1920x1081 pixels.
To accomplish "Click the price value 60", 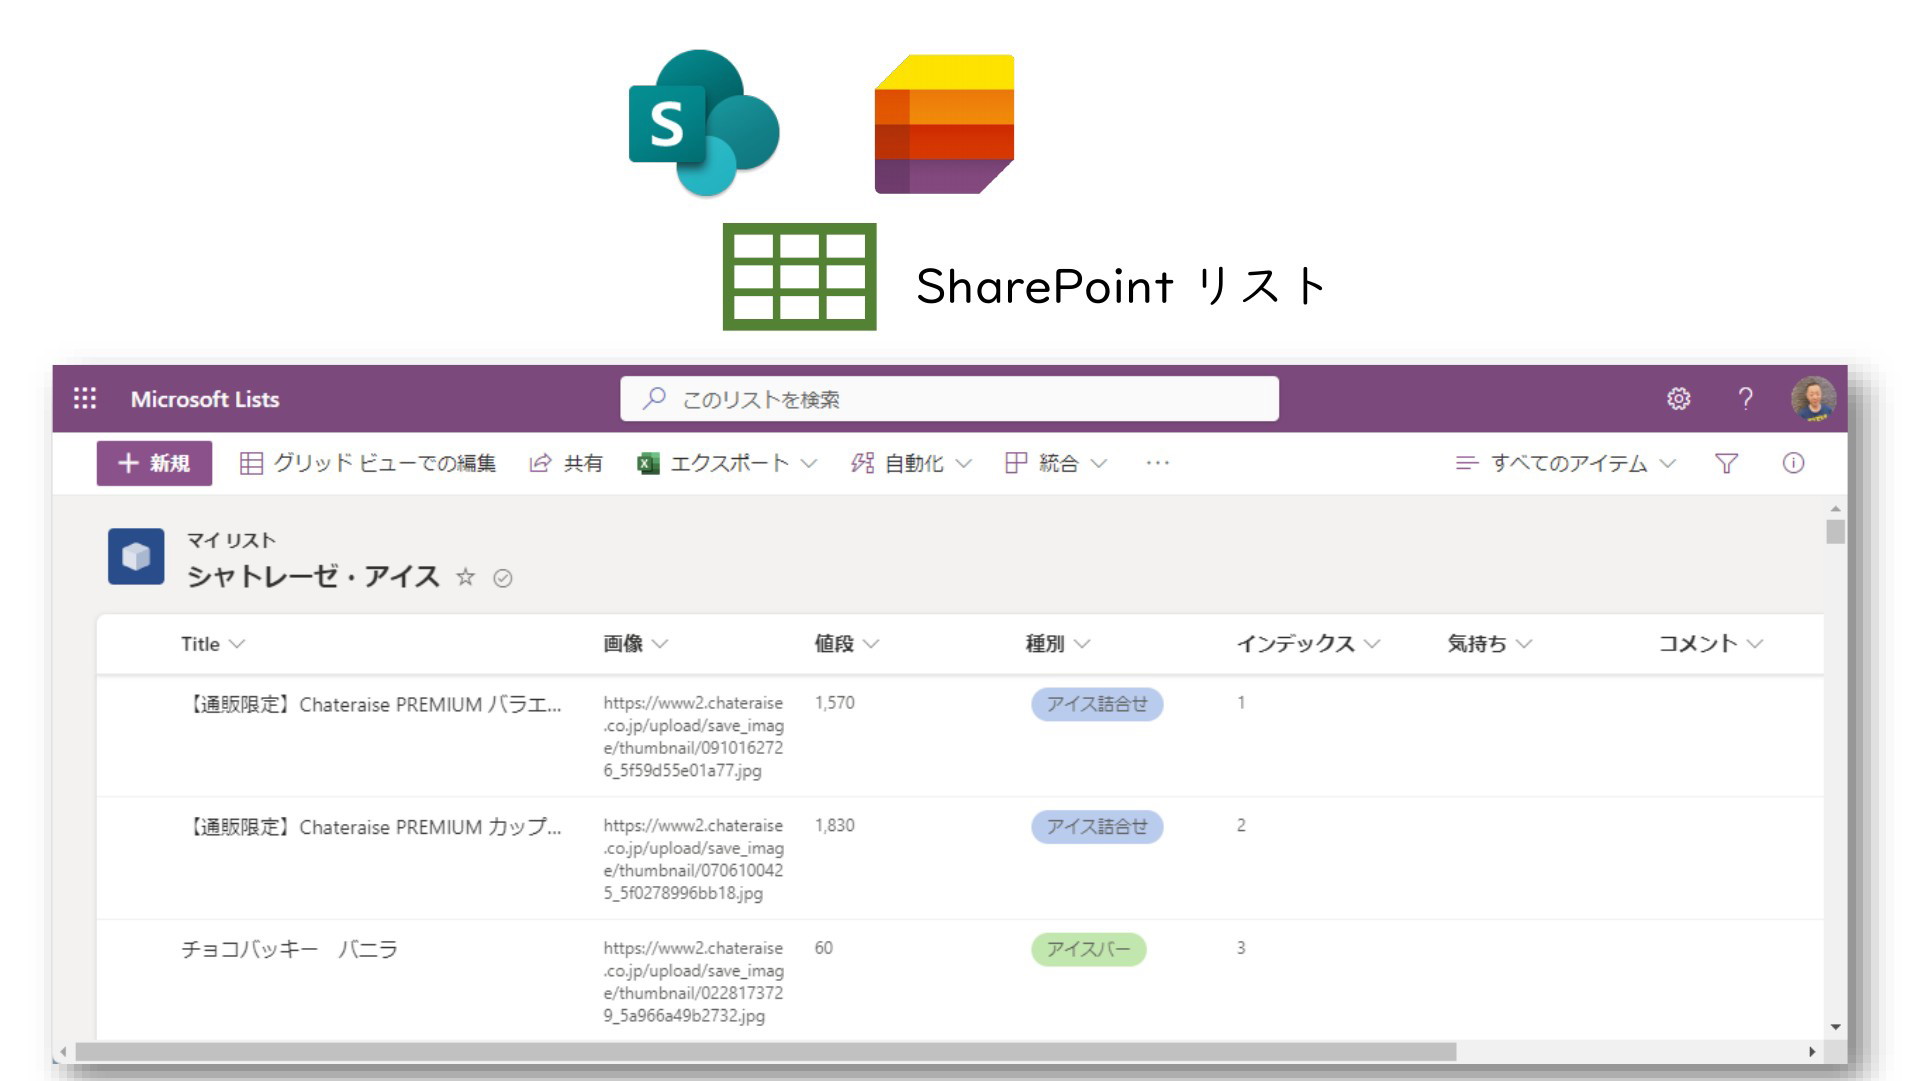I will click(x=823, y=948).
